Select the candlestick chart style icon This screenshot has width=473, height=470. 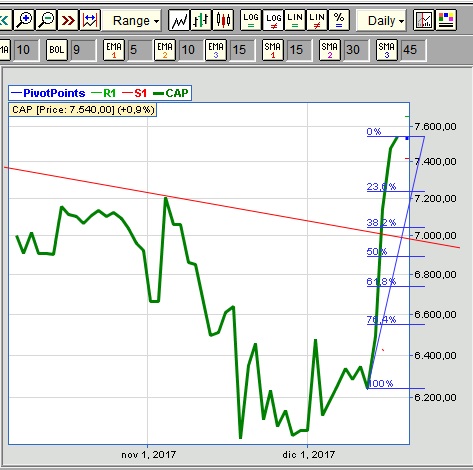click(223, 20)
